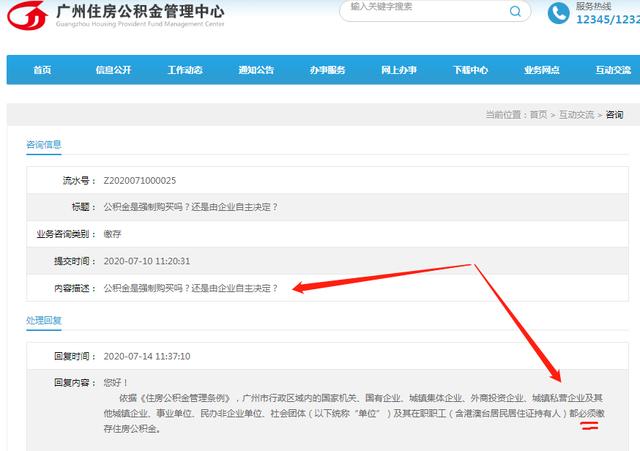Select the 咨询信息 section tab
Screen dimensions: 640x451
[44, 144]
